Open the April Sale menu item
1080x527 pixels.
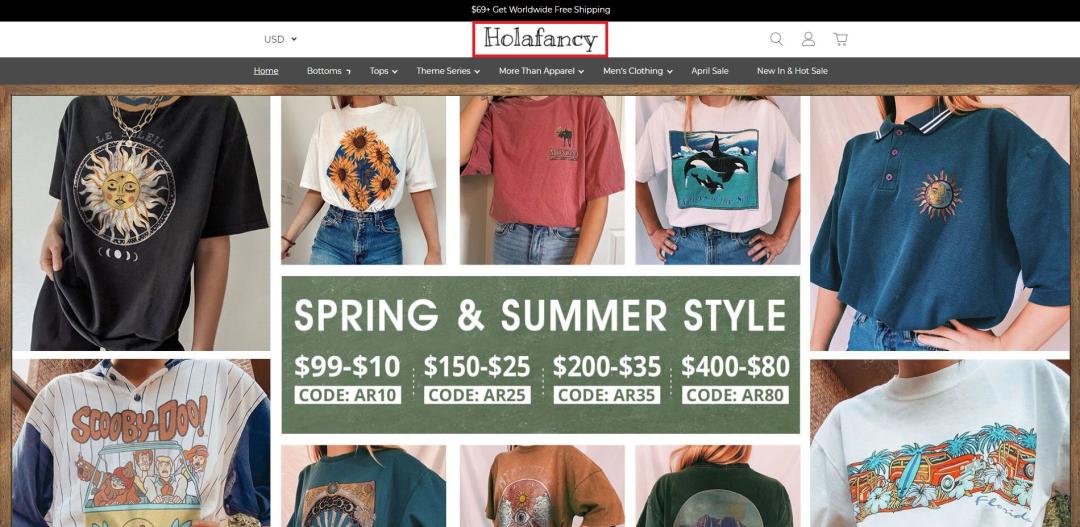click(x=709, y=71)
